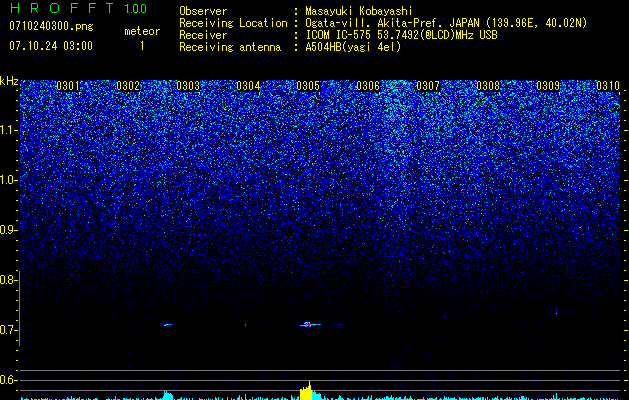Click the faint echo dot near 0304
629x400 pixels.
coord(246,325)
